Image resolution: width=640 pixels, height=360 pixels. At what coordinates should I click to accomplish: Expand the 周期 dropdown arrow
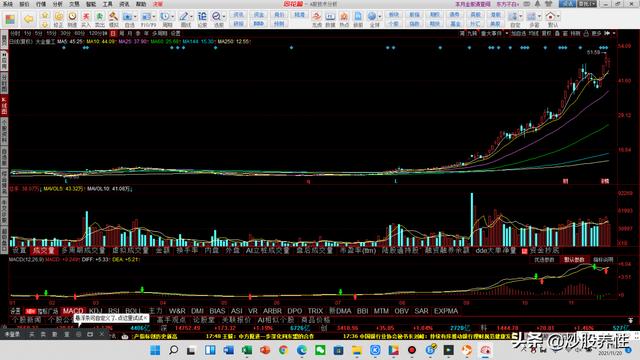click(x=173, y=17)
